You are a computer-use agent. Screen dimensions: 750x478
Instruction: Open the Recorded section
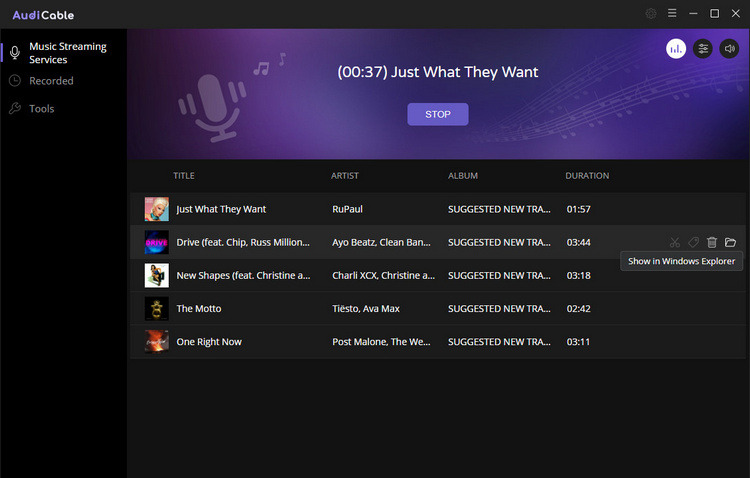[x=51, y=81]
